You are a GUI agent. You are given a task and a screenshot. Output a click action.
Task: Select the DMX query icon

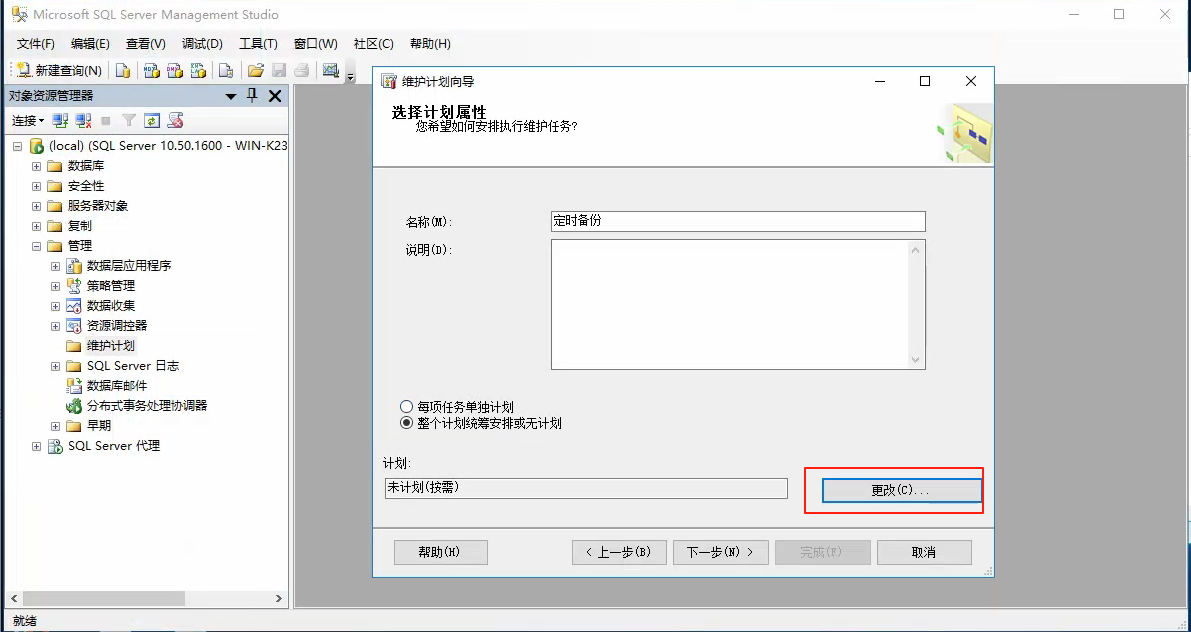(174, 71)
